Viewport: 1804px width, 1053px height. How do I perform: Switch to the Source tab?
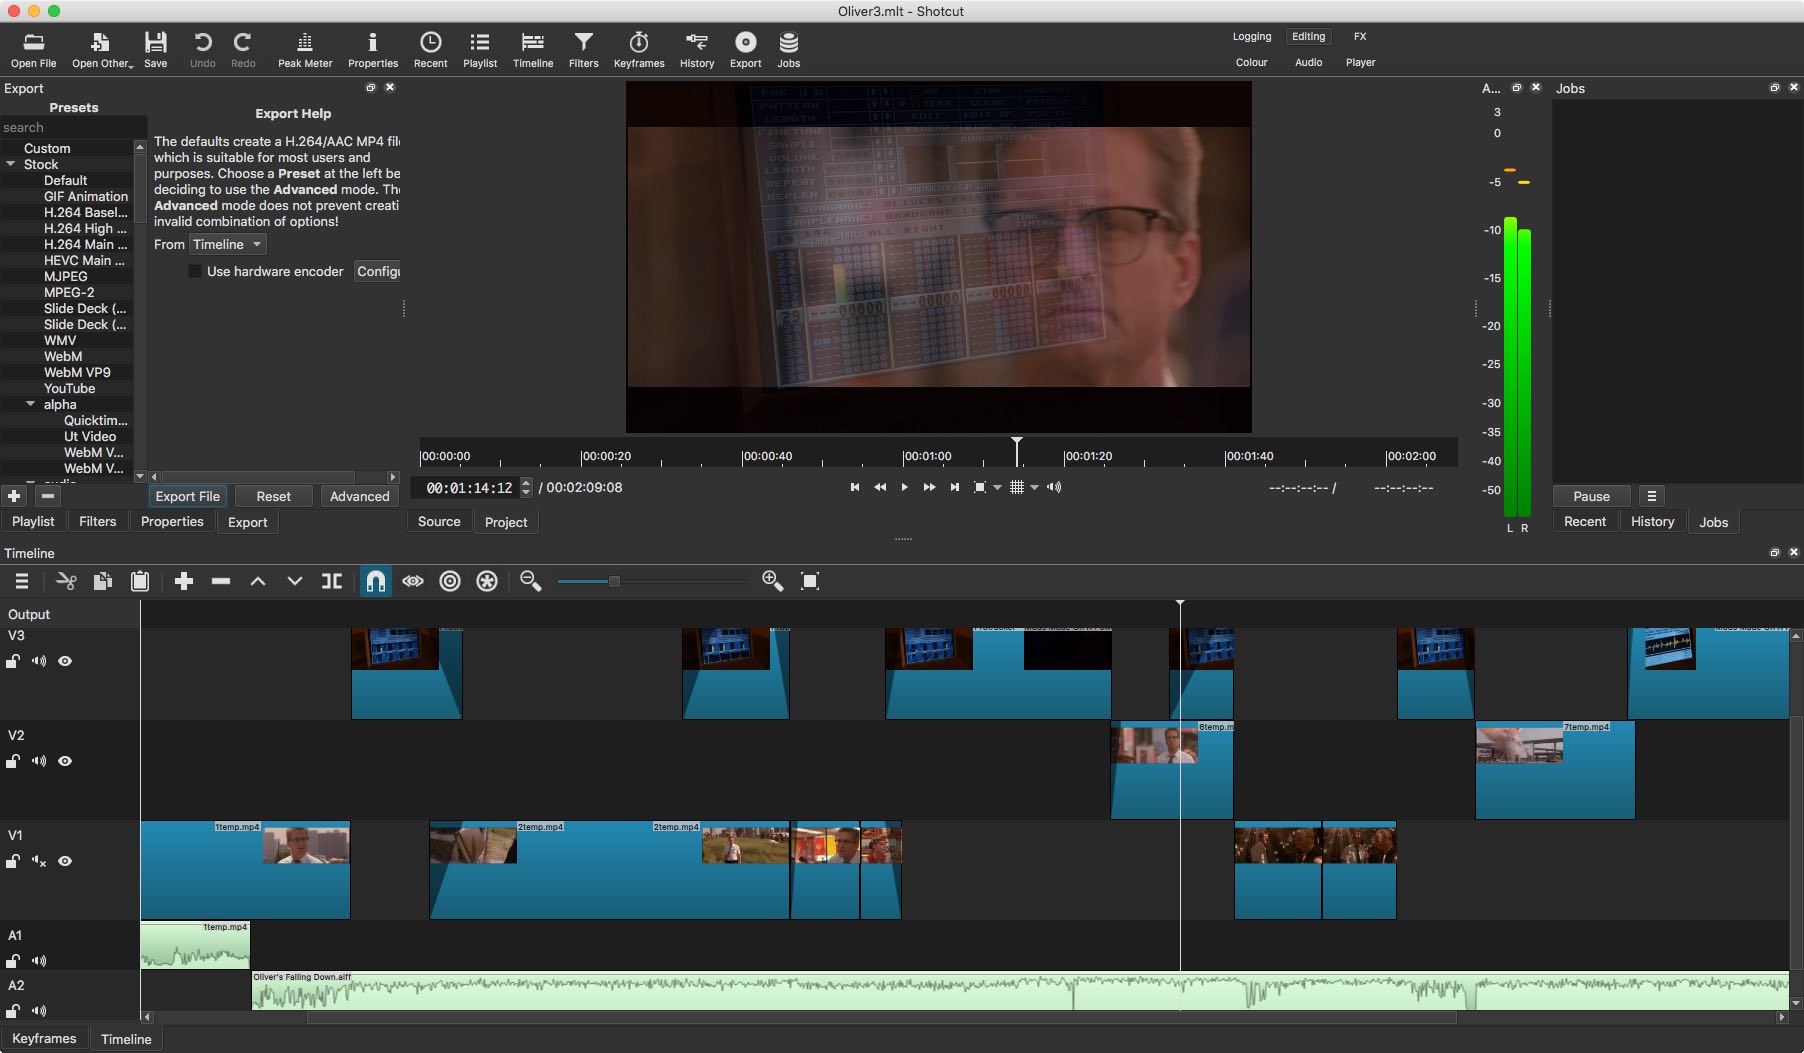click(x=439, y=521)
